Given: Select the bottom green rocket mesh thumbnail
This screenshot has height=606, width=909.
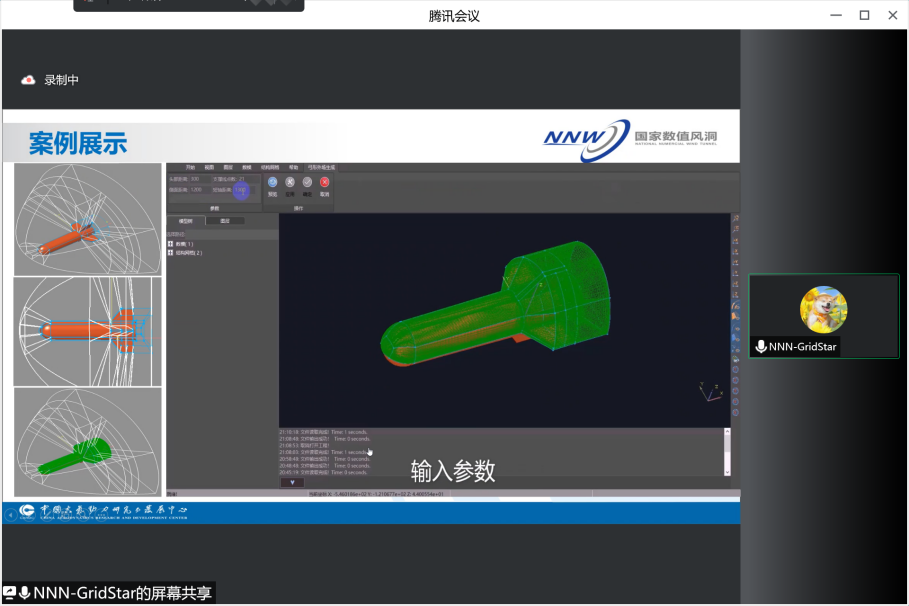Looking at the screenshot, I should [87, 442].
